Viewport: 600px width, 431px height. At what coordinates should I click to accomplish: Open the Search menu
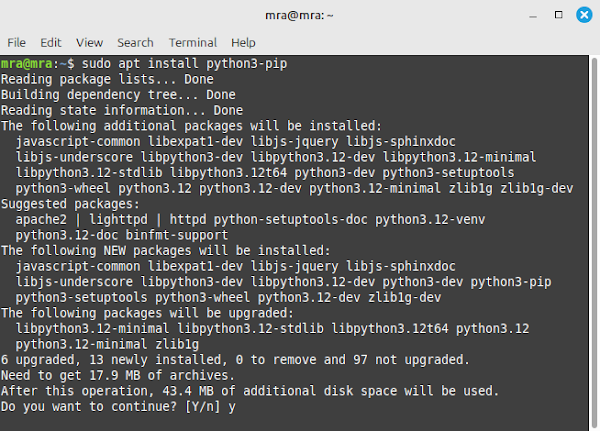pos(135,42)
